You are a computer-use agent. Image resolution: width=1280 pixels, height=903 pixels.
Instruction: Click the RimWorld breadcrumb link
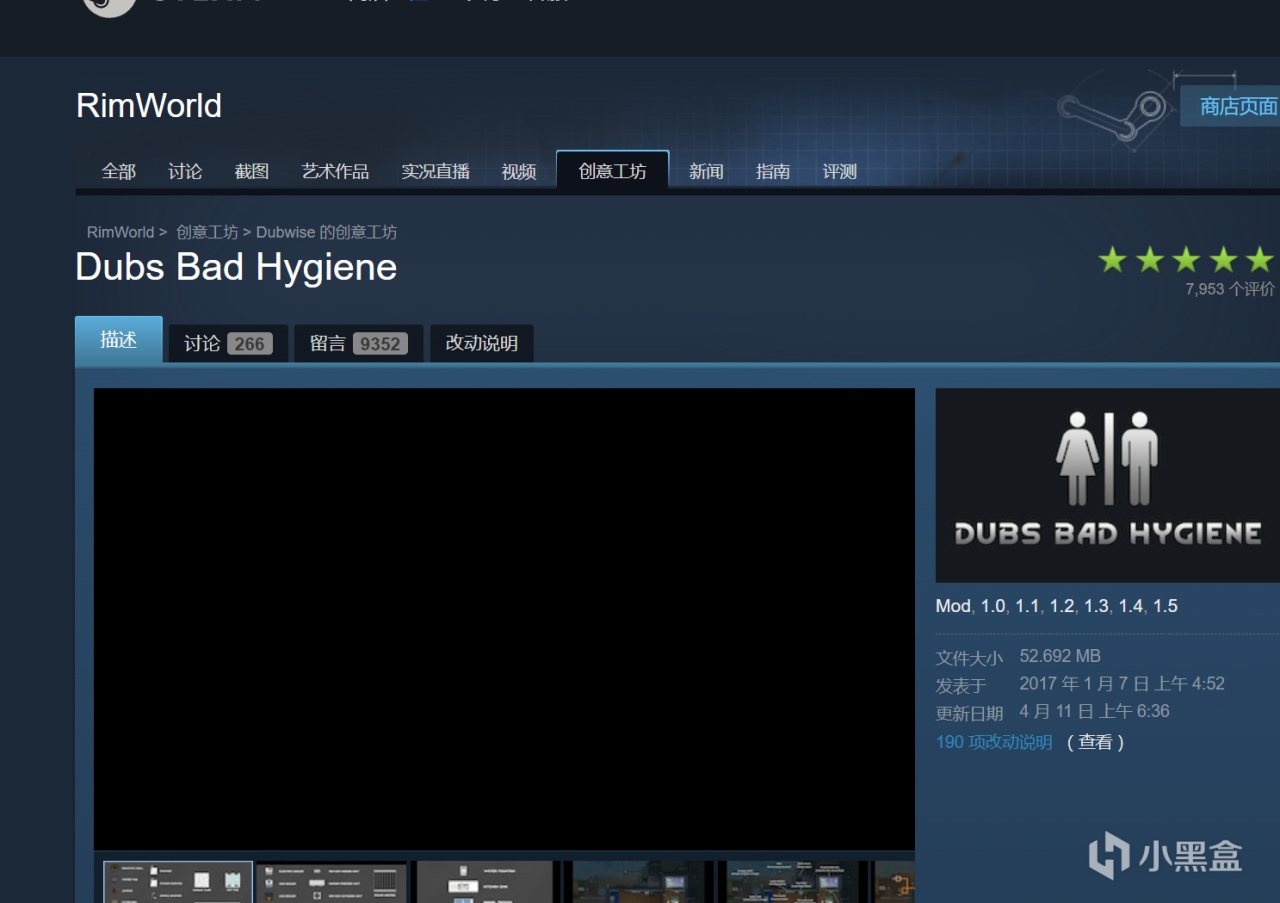(x=120, y=232)
